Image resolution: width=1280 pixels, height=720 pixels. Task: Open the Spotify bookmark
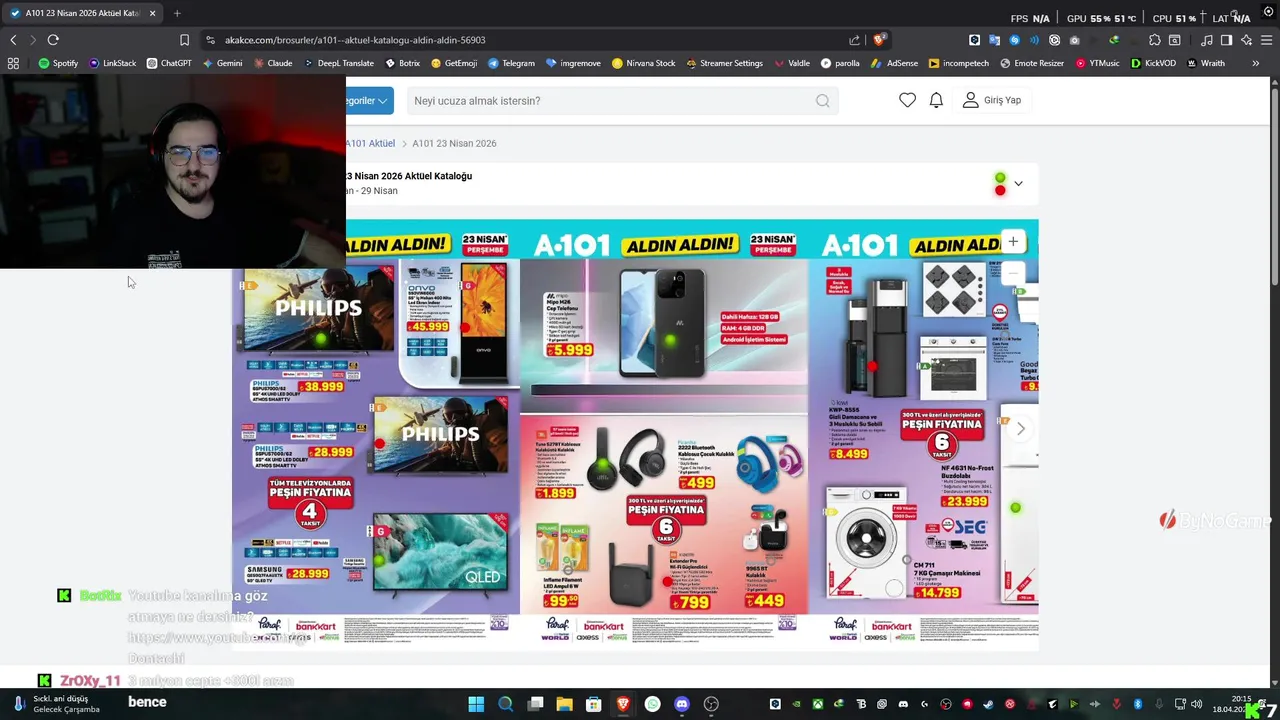pos(58,63)
